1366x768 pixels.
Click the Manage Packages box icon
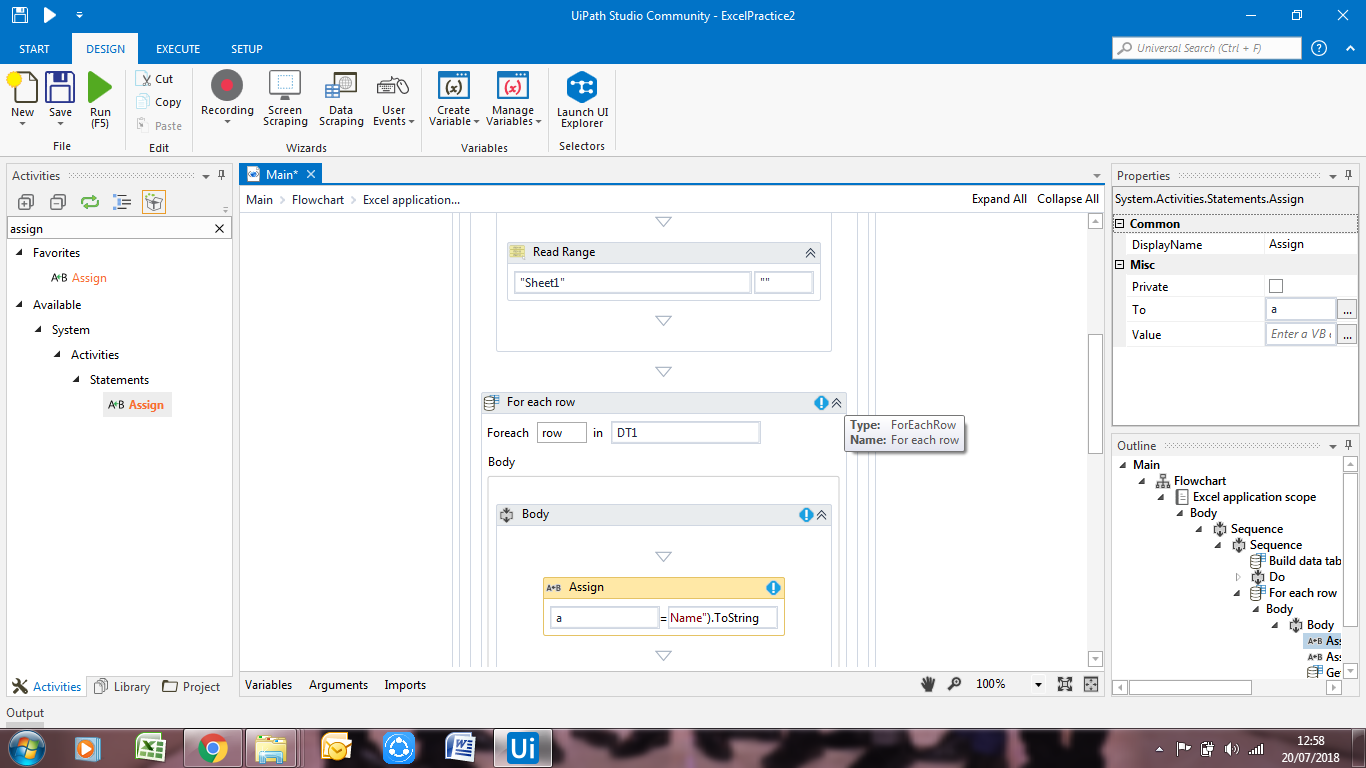(154, 202)
